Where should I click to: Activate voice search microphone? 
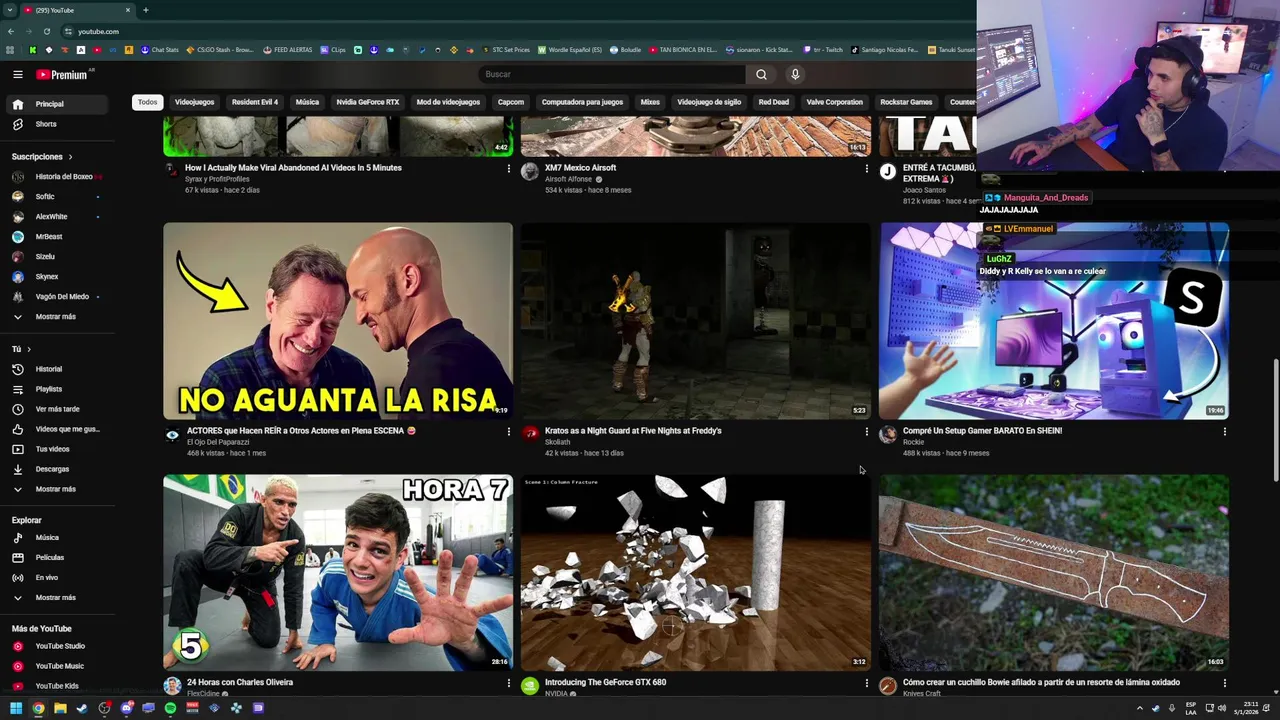795,74
